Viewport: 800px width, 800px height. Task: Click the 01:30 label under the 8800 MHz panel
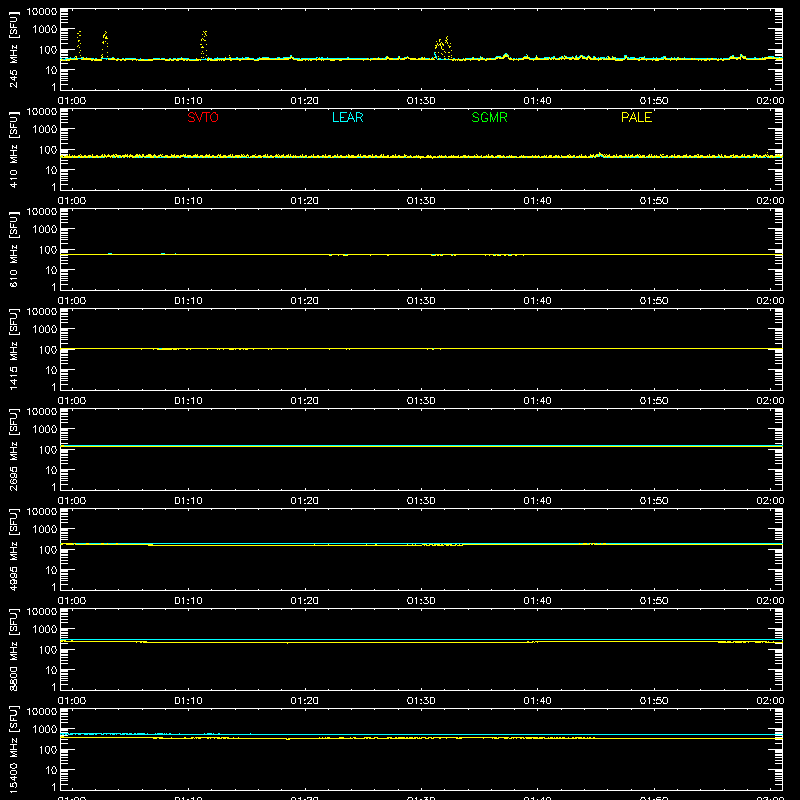coord(421,701)
